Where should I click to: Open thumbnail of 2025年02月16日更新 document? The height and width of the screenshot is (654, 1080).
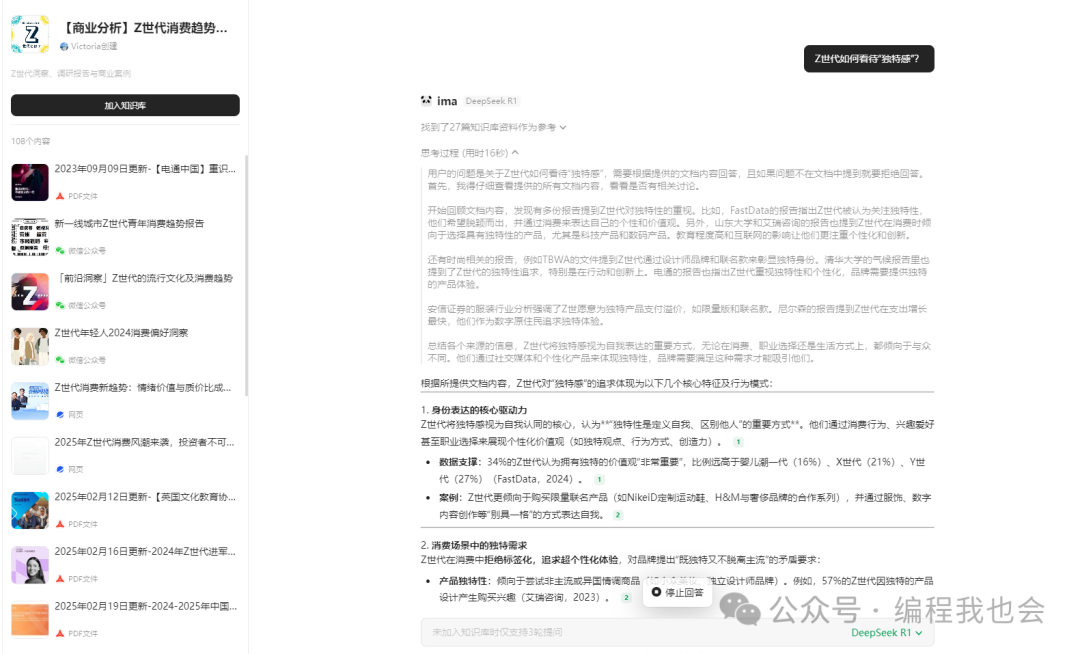30,565
